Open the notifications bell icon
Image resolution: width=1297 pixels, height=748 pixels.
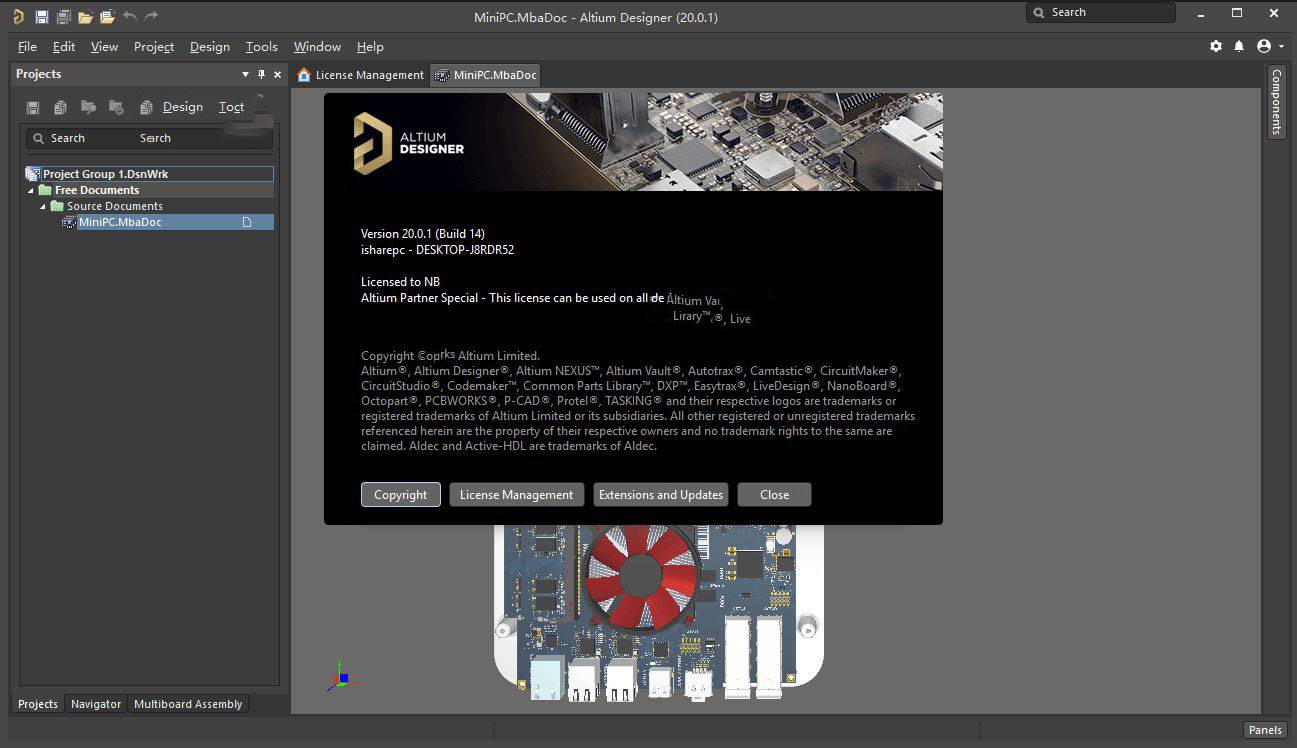pyautogui.click(x=1239, y=46)
